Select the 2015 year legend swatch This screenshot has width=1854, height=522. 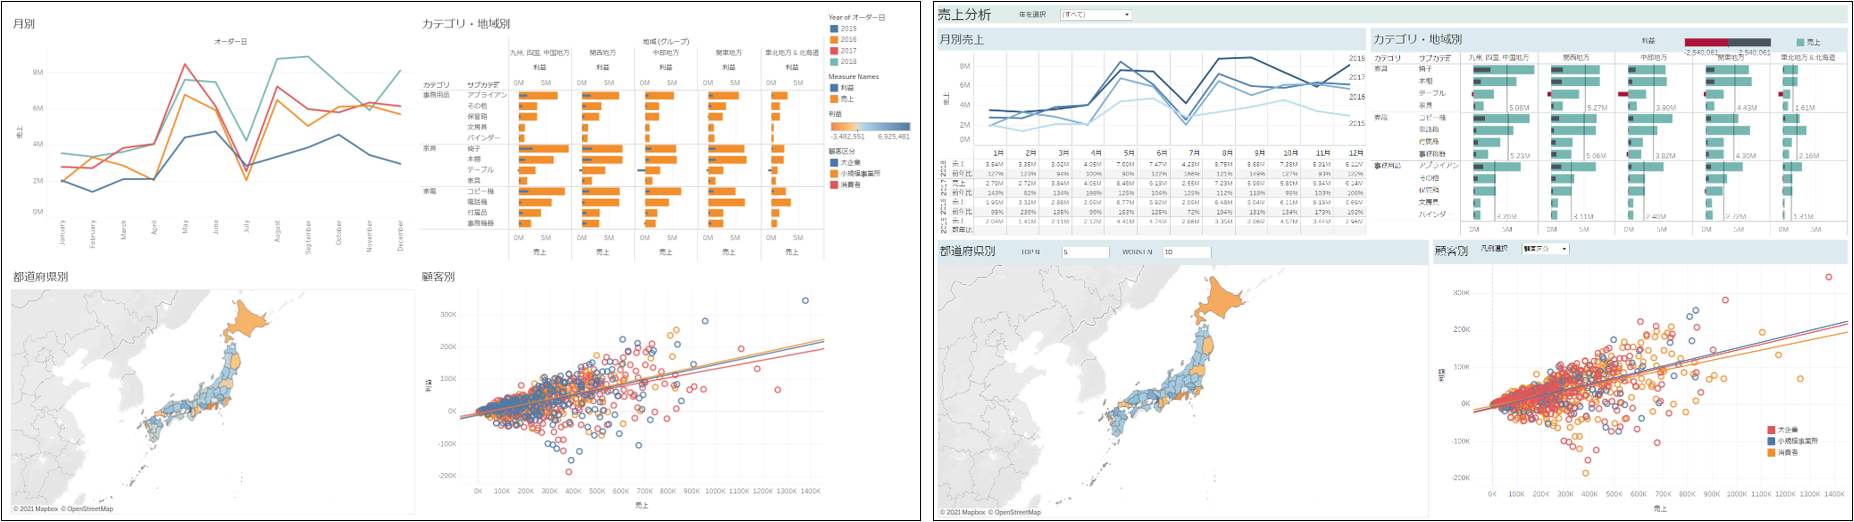[x=835, y=29]
